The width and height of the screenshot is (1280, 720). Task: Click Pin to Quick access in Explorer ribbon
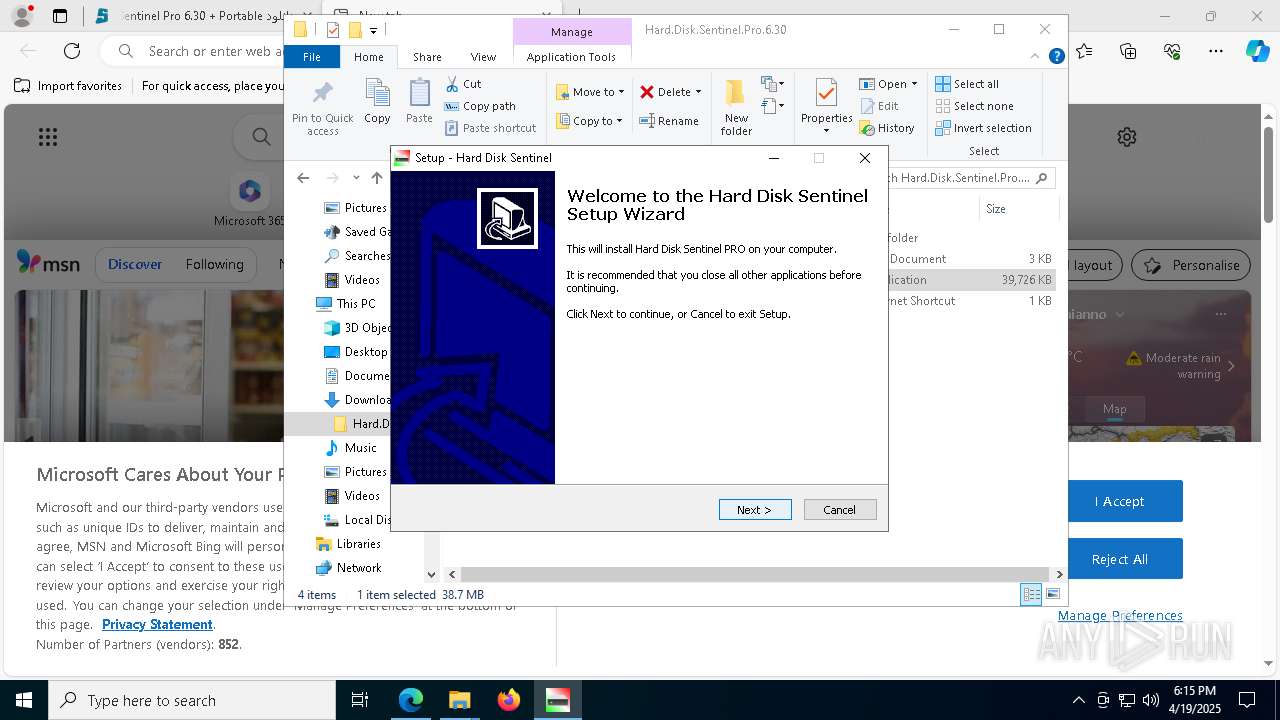point(322,108)
